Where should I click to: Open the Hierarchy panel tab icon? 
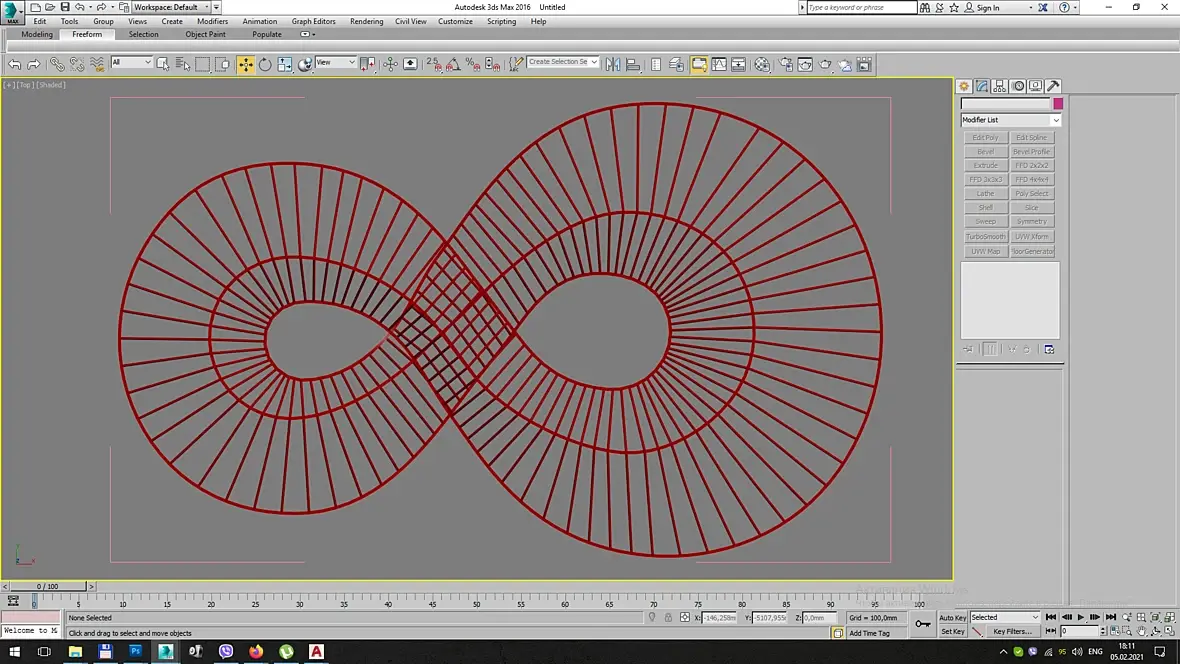(1000, 87)
